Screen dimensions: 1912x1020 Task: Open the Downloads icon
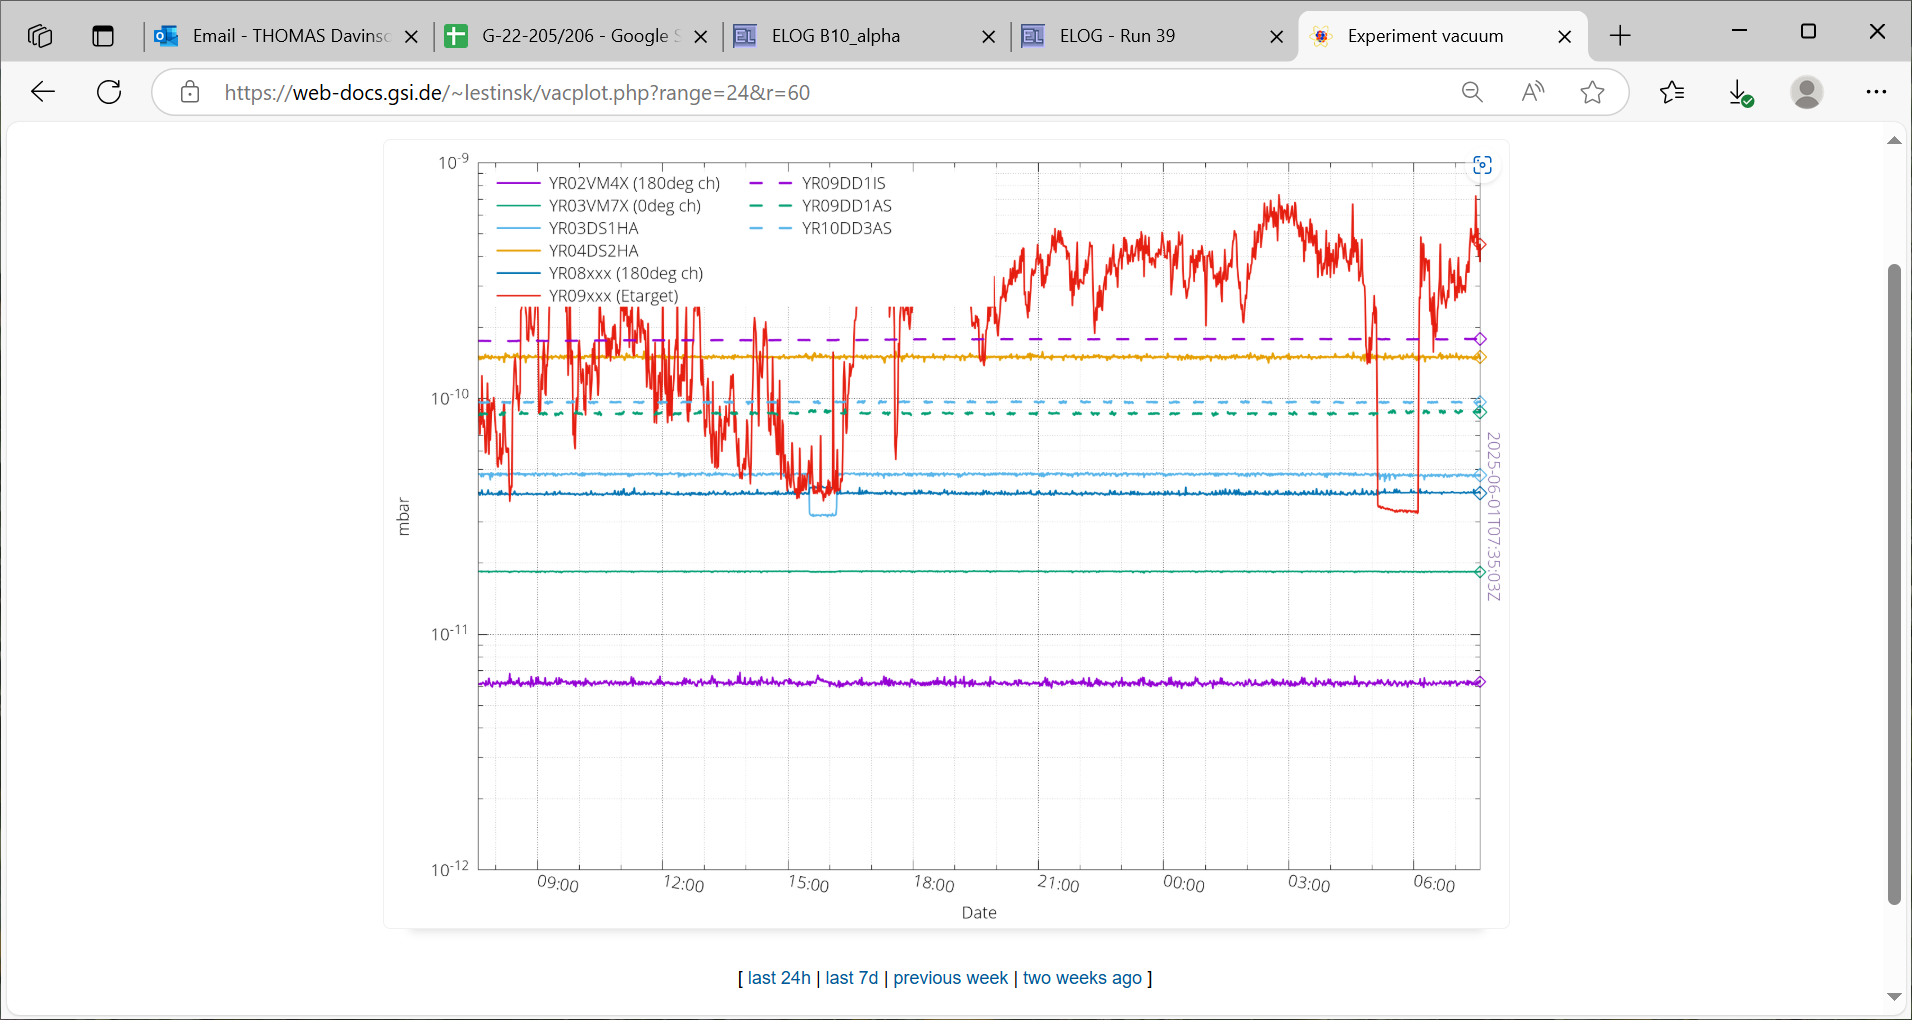tap(1740, 93)
